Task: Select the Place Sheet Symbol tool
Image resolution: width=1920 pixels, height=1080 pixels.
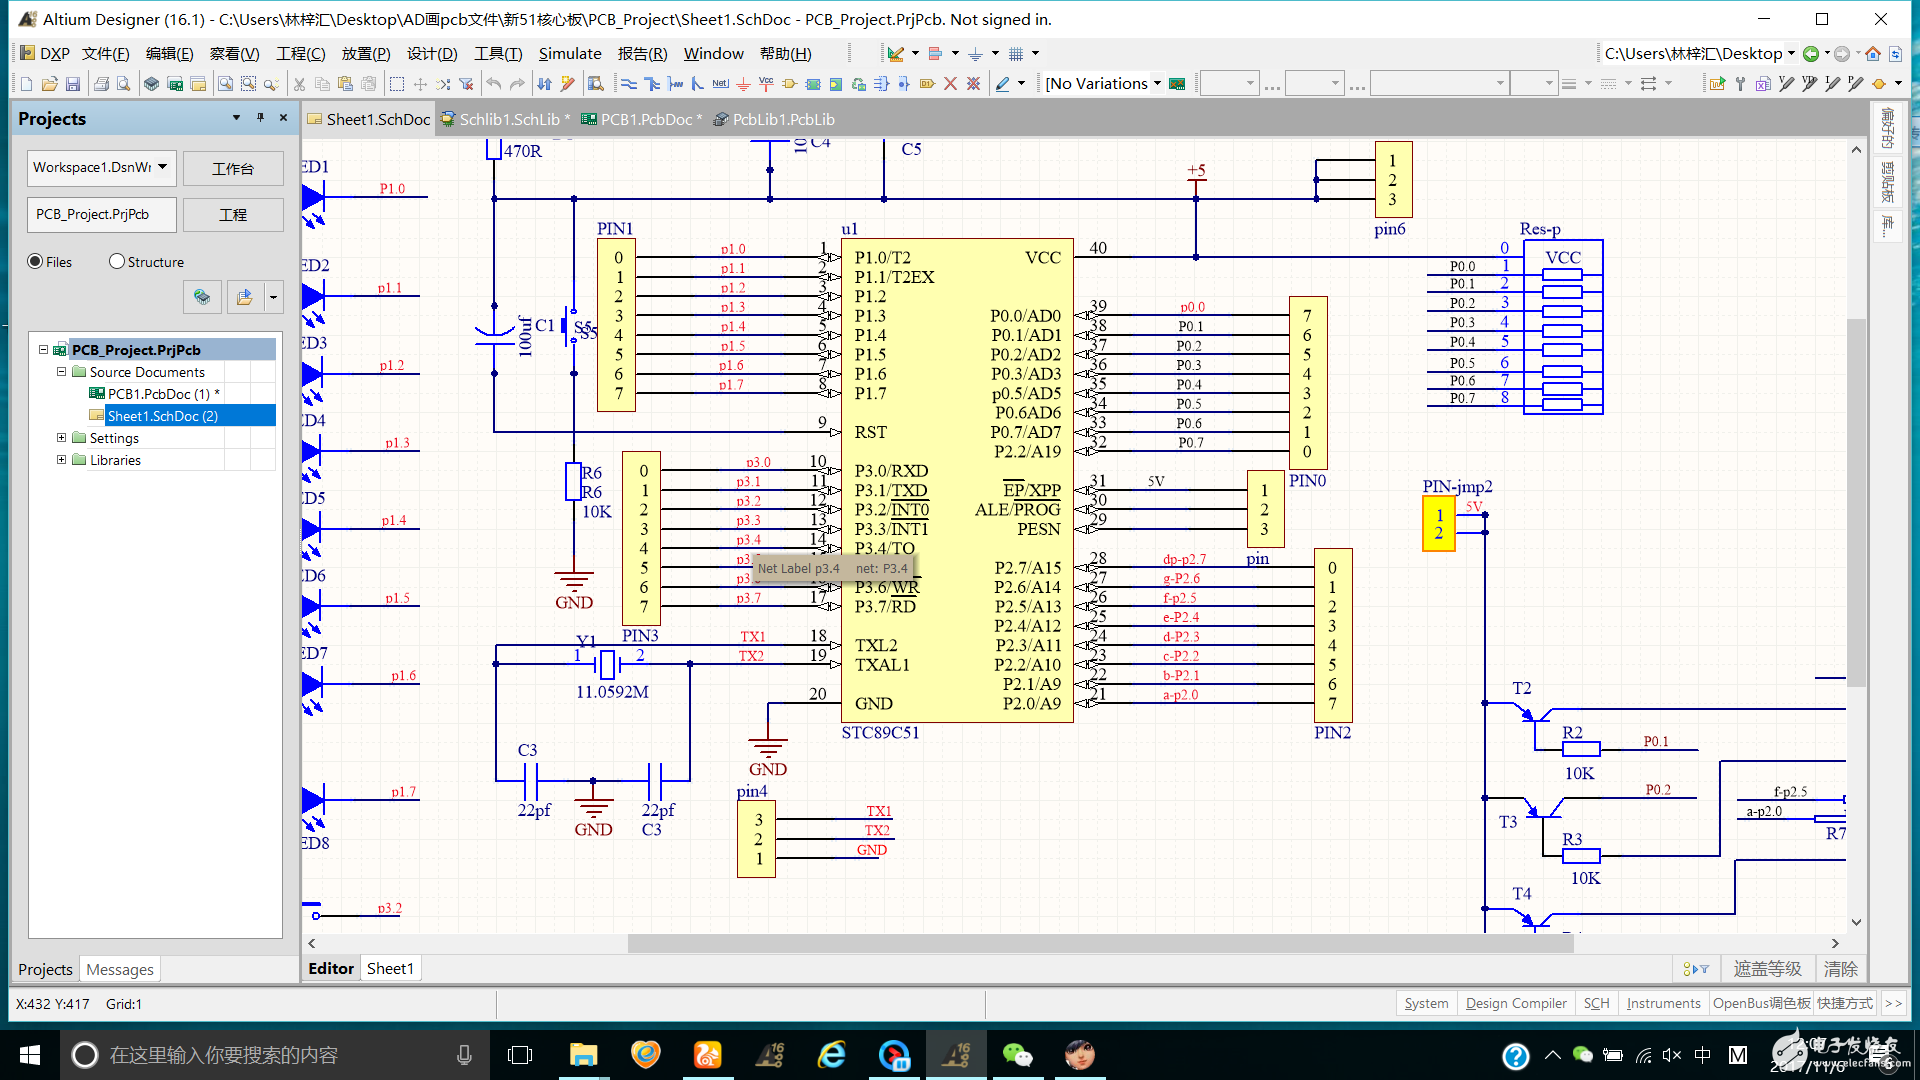Action: point(813,84)
